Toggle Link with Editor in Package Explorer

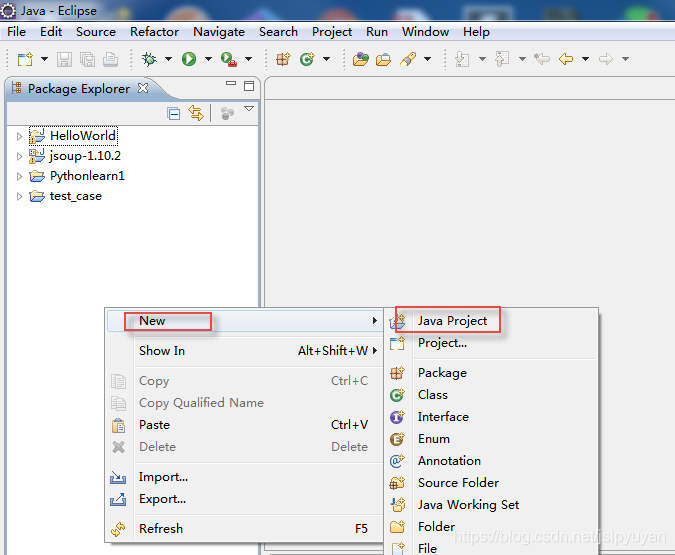point(196,114)
